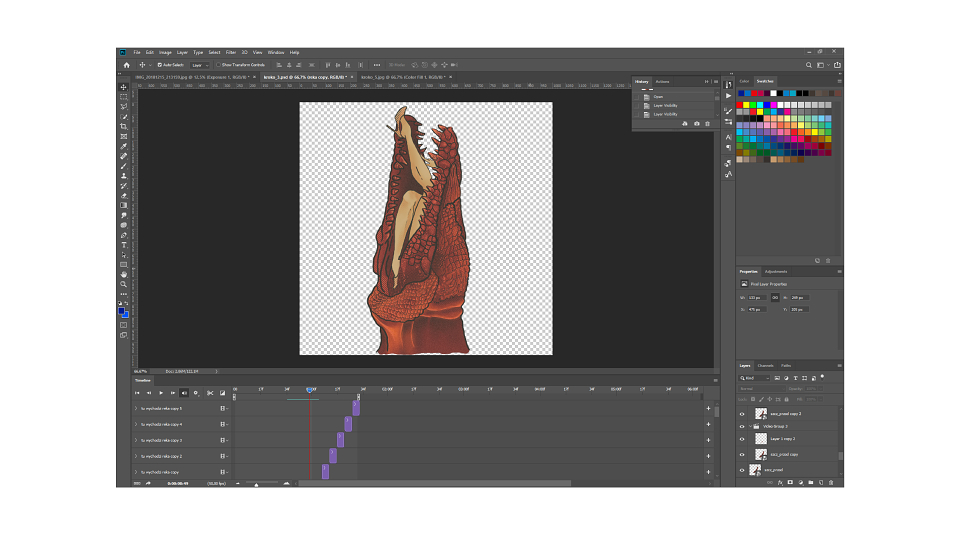Expand the 'tu wychodzi reka copy 2' track
Image resolution: width=960 pixels, height=540 pixels.
[x=136, y=456]
